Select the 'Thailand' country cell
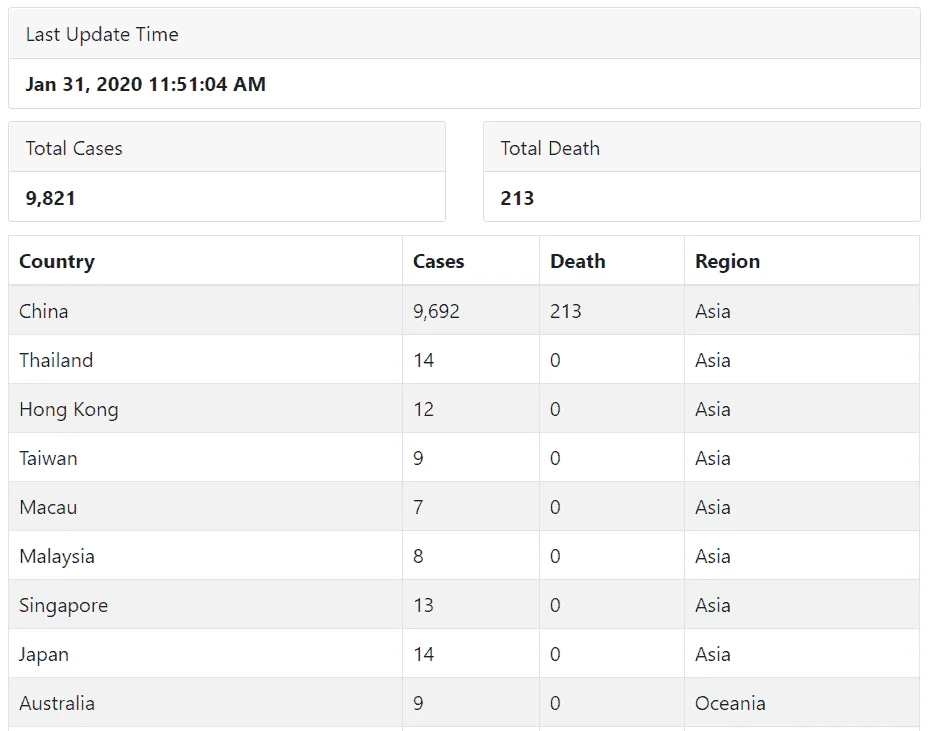 coord(206,360)
